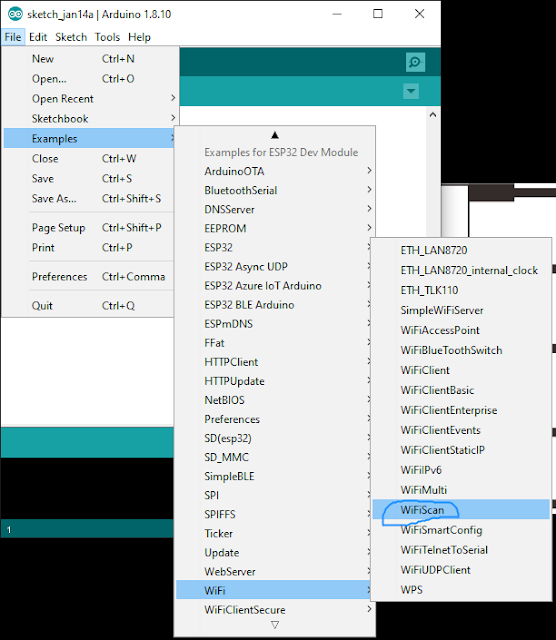Open SD(esp32) examples
Viewport: 556px width, 640px height.
(x=274, y=438)
